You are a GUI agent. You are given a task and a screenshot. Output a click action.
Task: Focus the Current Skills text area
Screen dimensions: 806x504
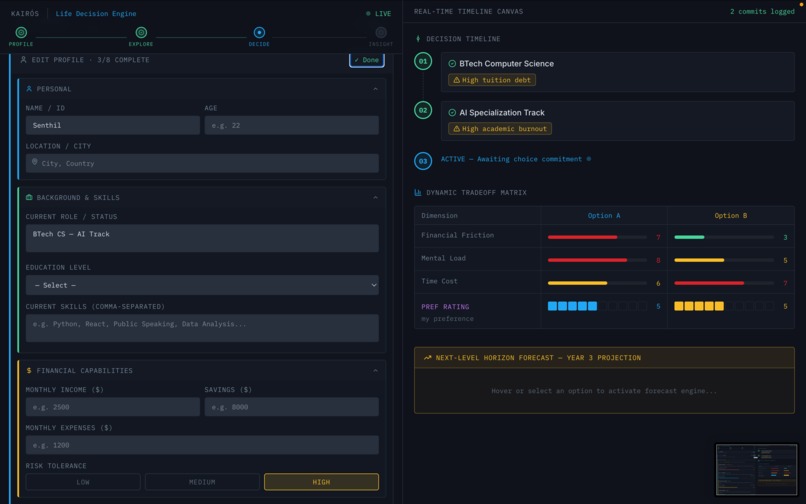[x=202, y=328]
